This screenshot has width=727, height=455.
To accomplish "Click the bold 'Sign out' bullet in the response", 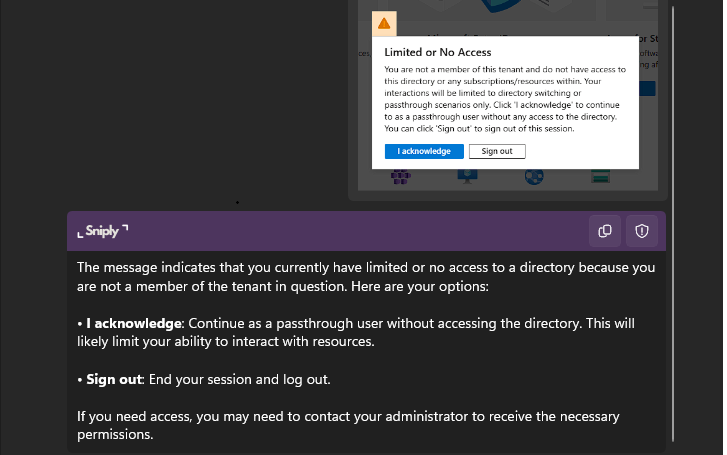I will click(115, 379).
